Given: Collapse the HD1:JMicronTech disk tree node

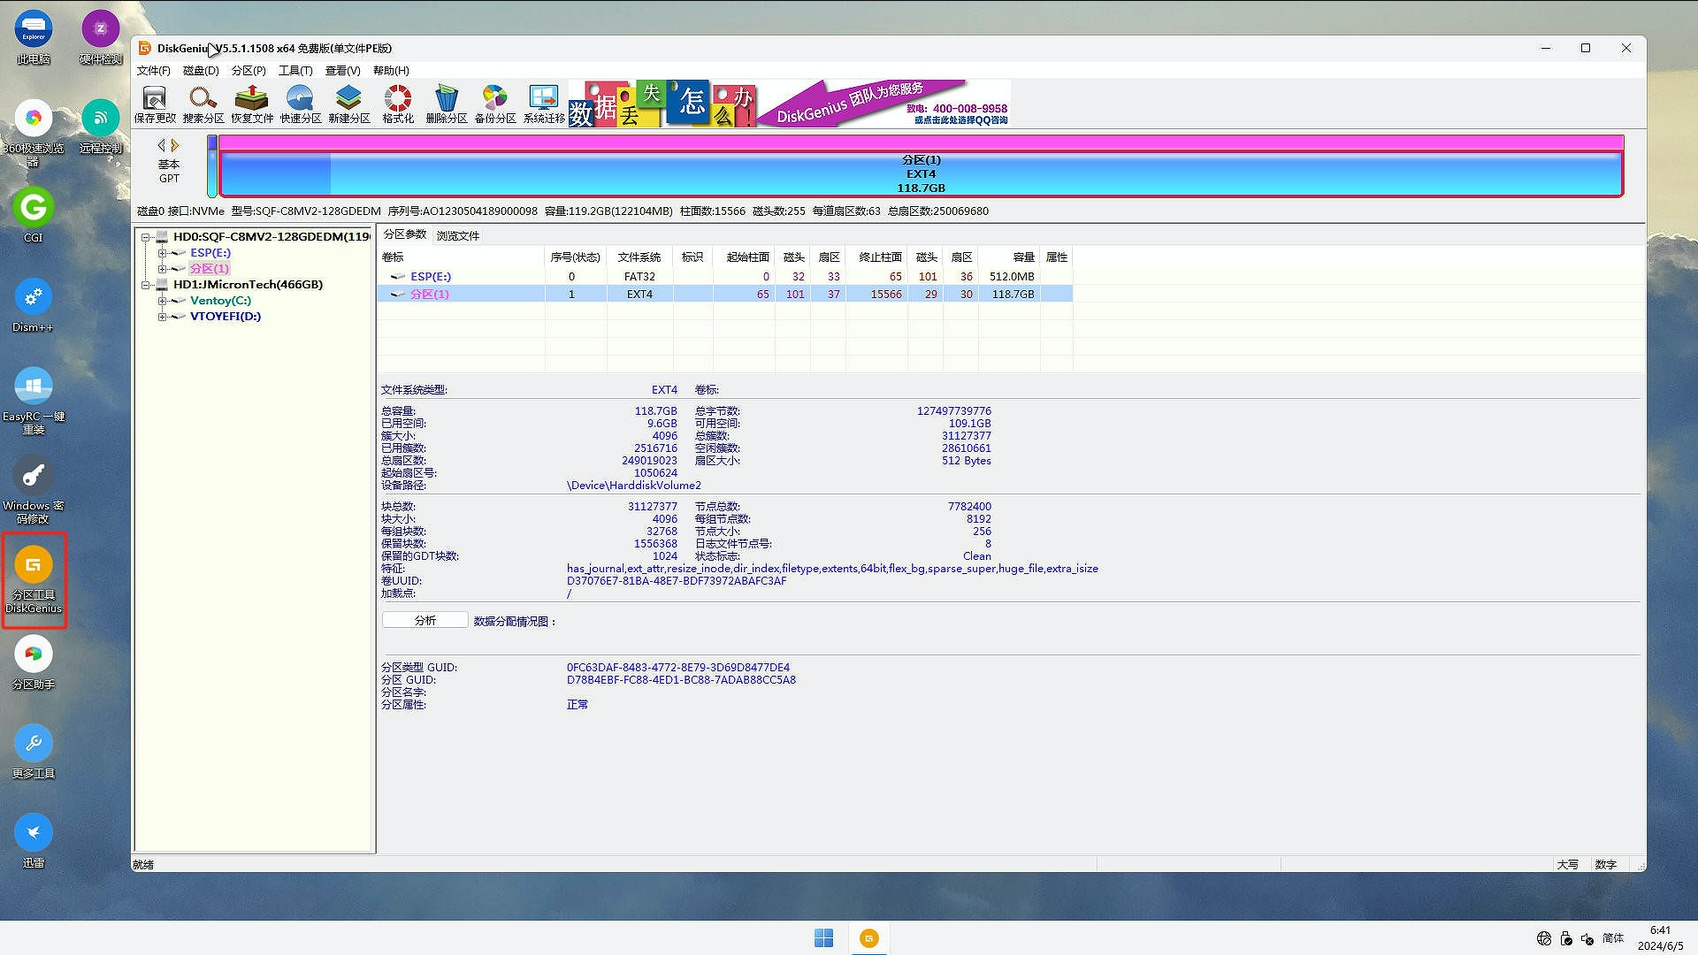Looking at the screenshot, I should [146, 285].
